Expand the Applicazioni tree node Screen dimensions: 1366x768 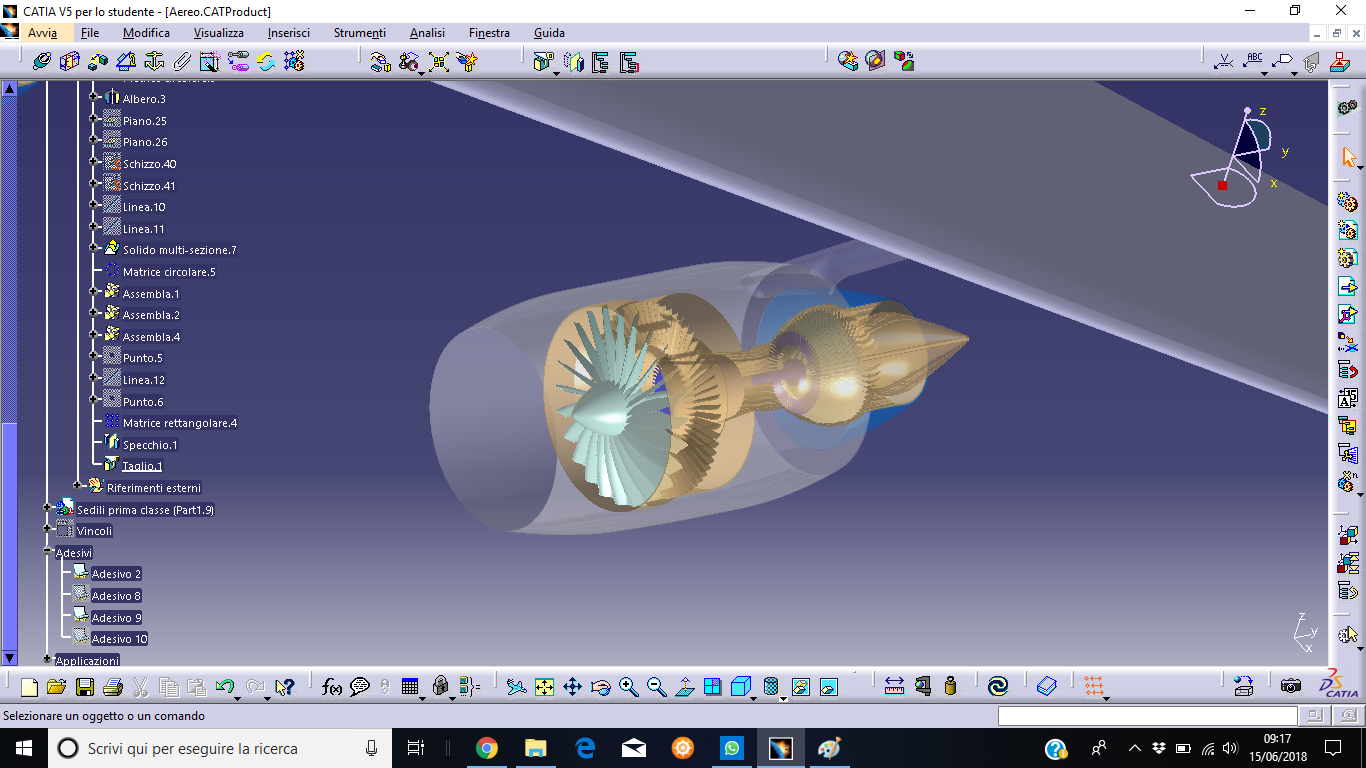[47, 659]
